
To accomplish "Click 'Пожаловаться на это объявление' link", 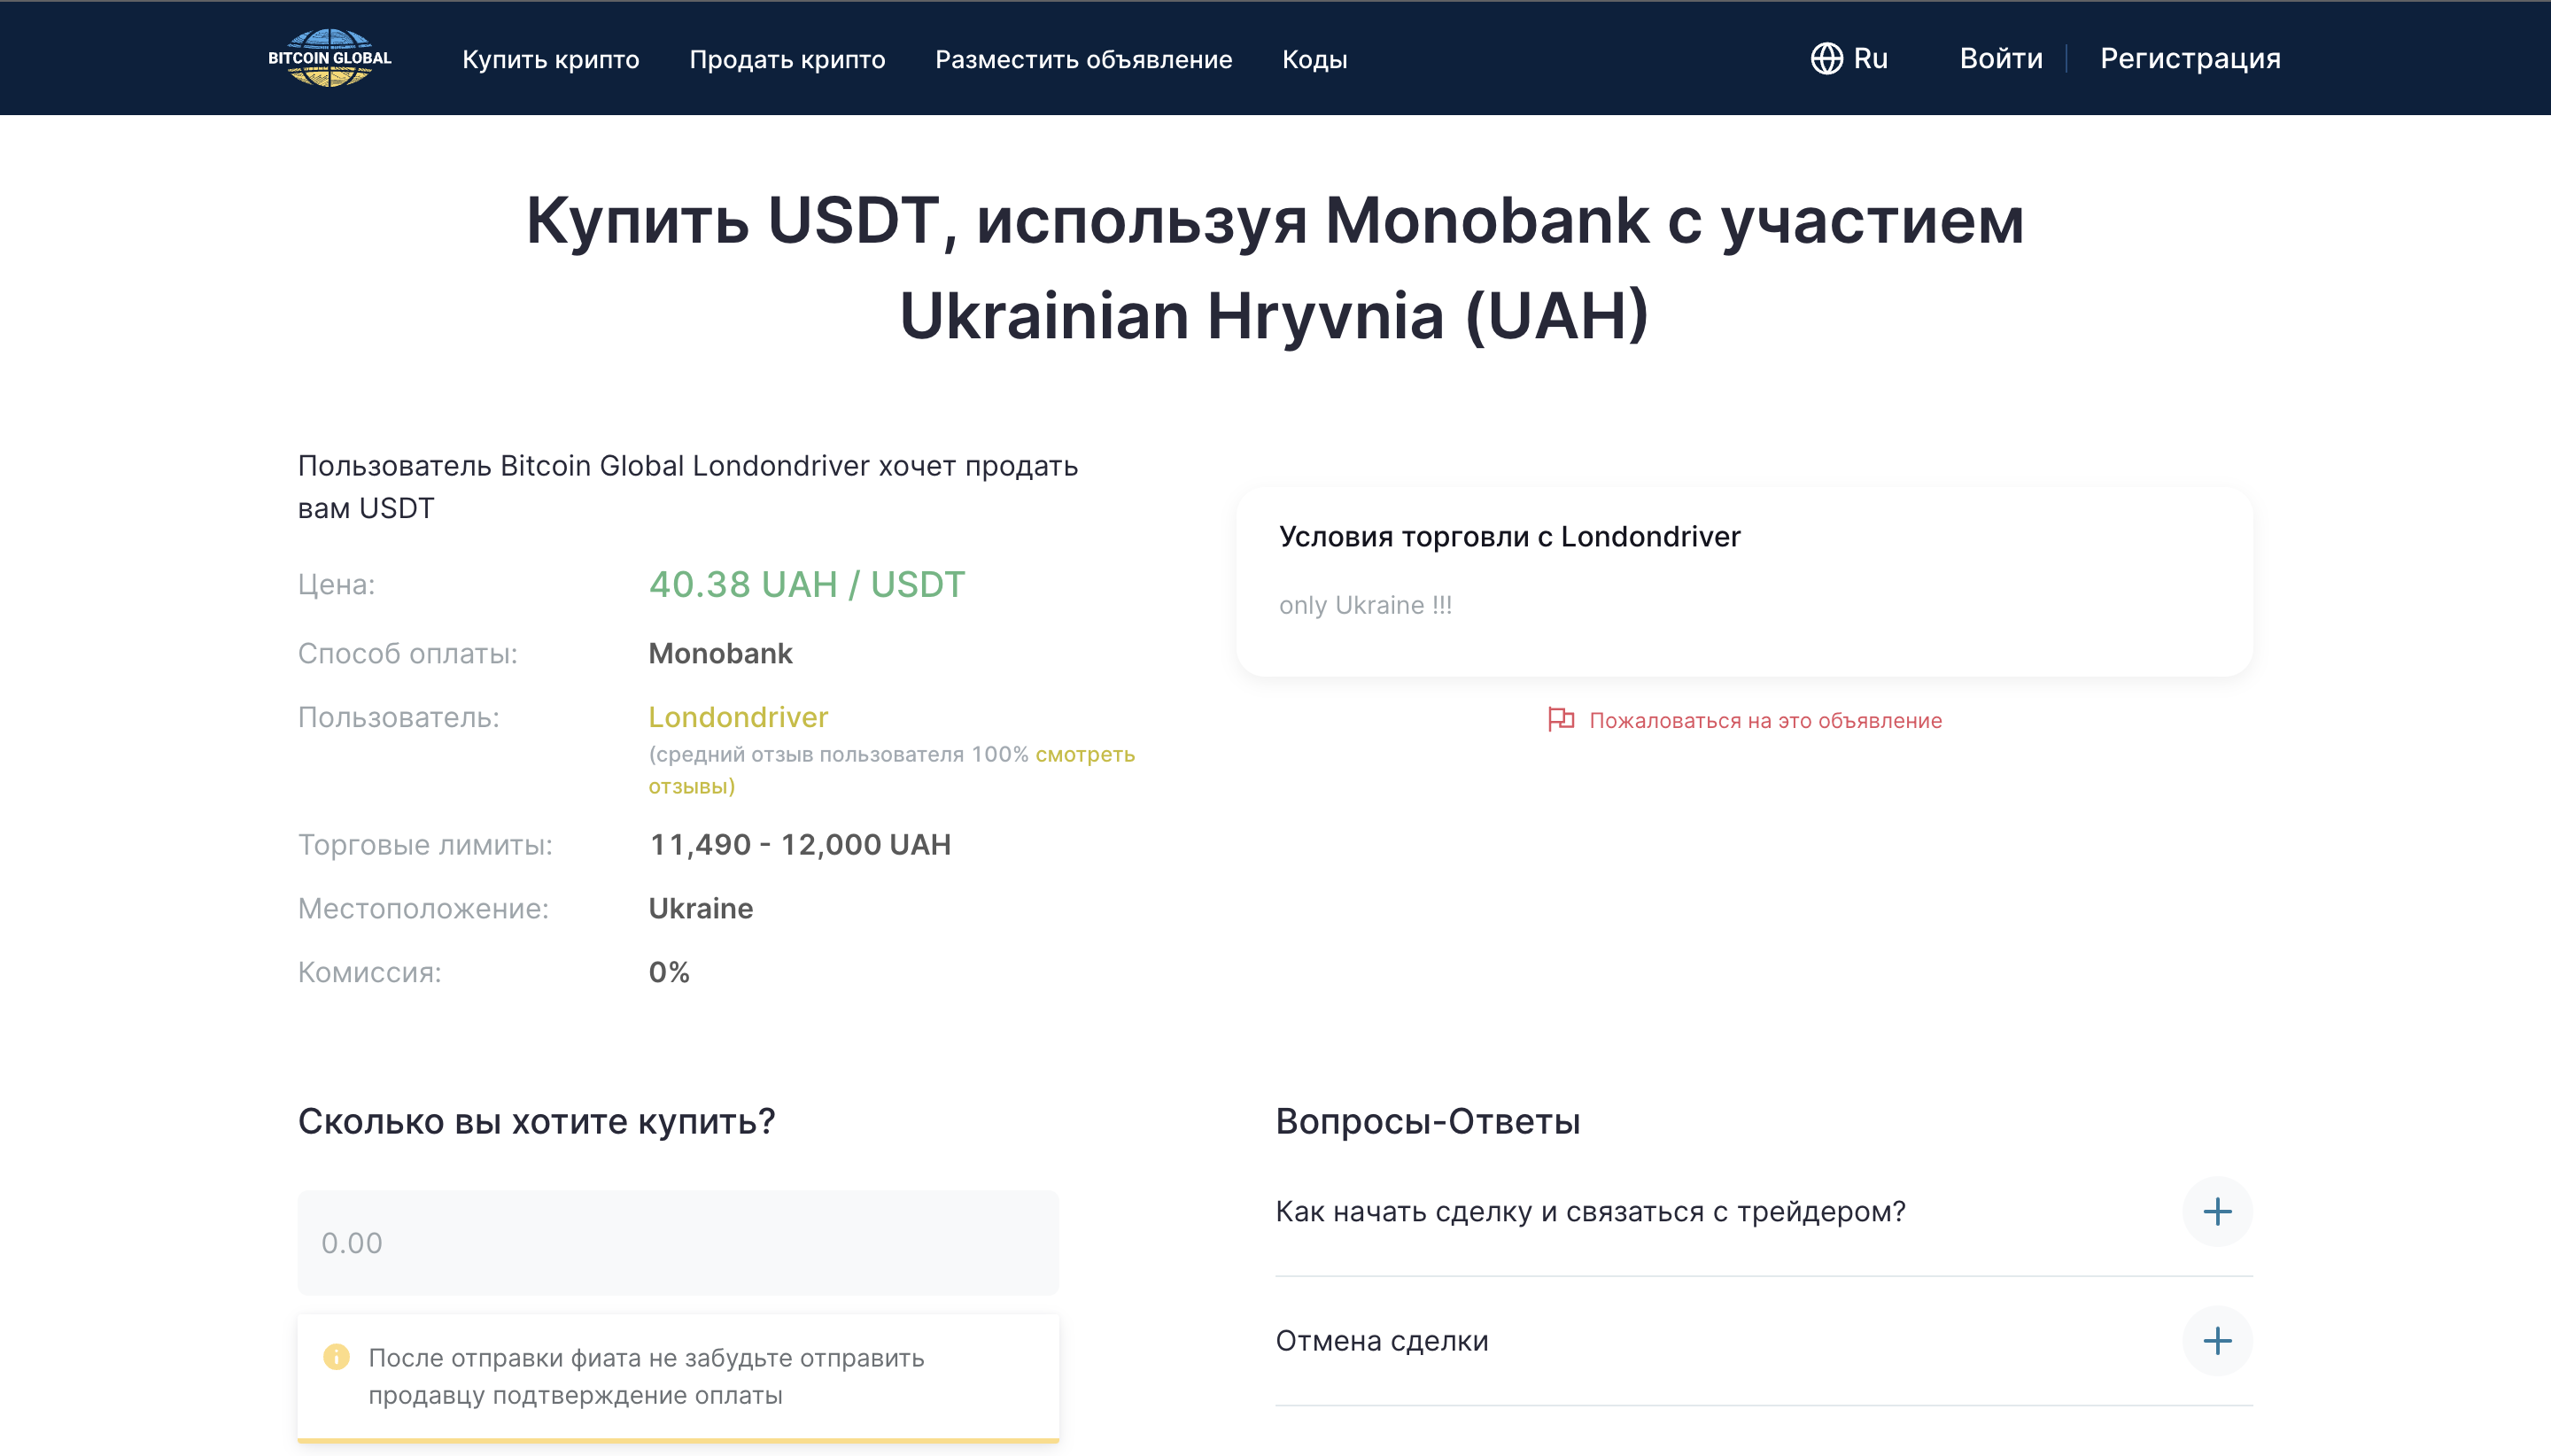I will (x=1765, y=720).
